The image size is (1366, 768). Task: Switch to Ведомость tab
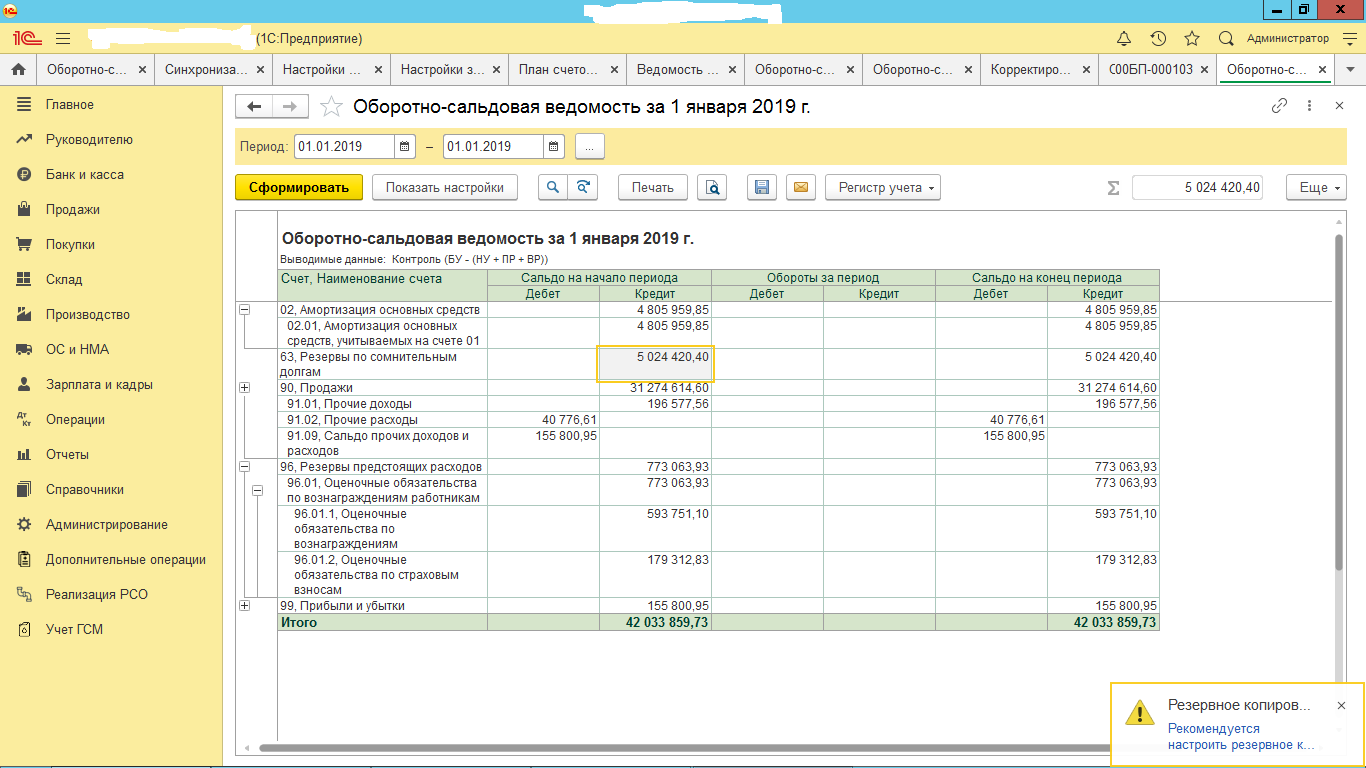[686, 70]
